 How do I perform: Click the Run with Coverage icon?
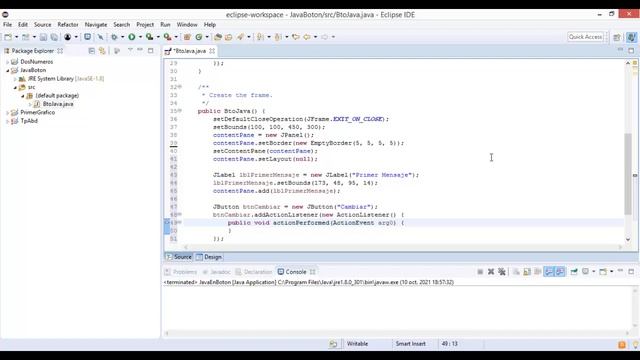pyautogui.click(x=150, y=37)
